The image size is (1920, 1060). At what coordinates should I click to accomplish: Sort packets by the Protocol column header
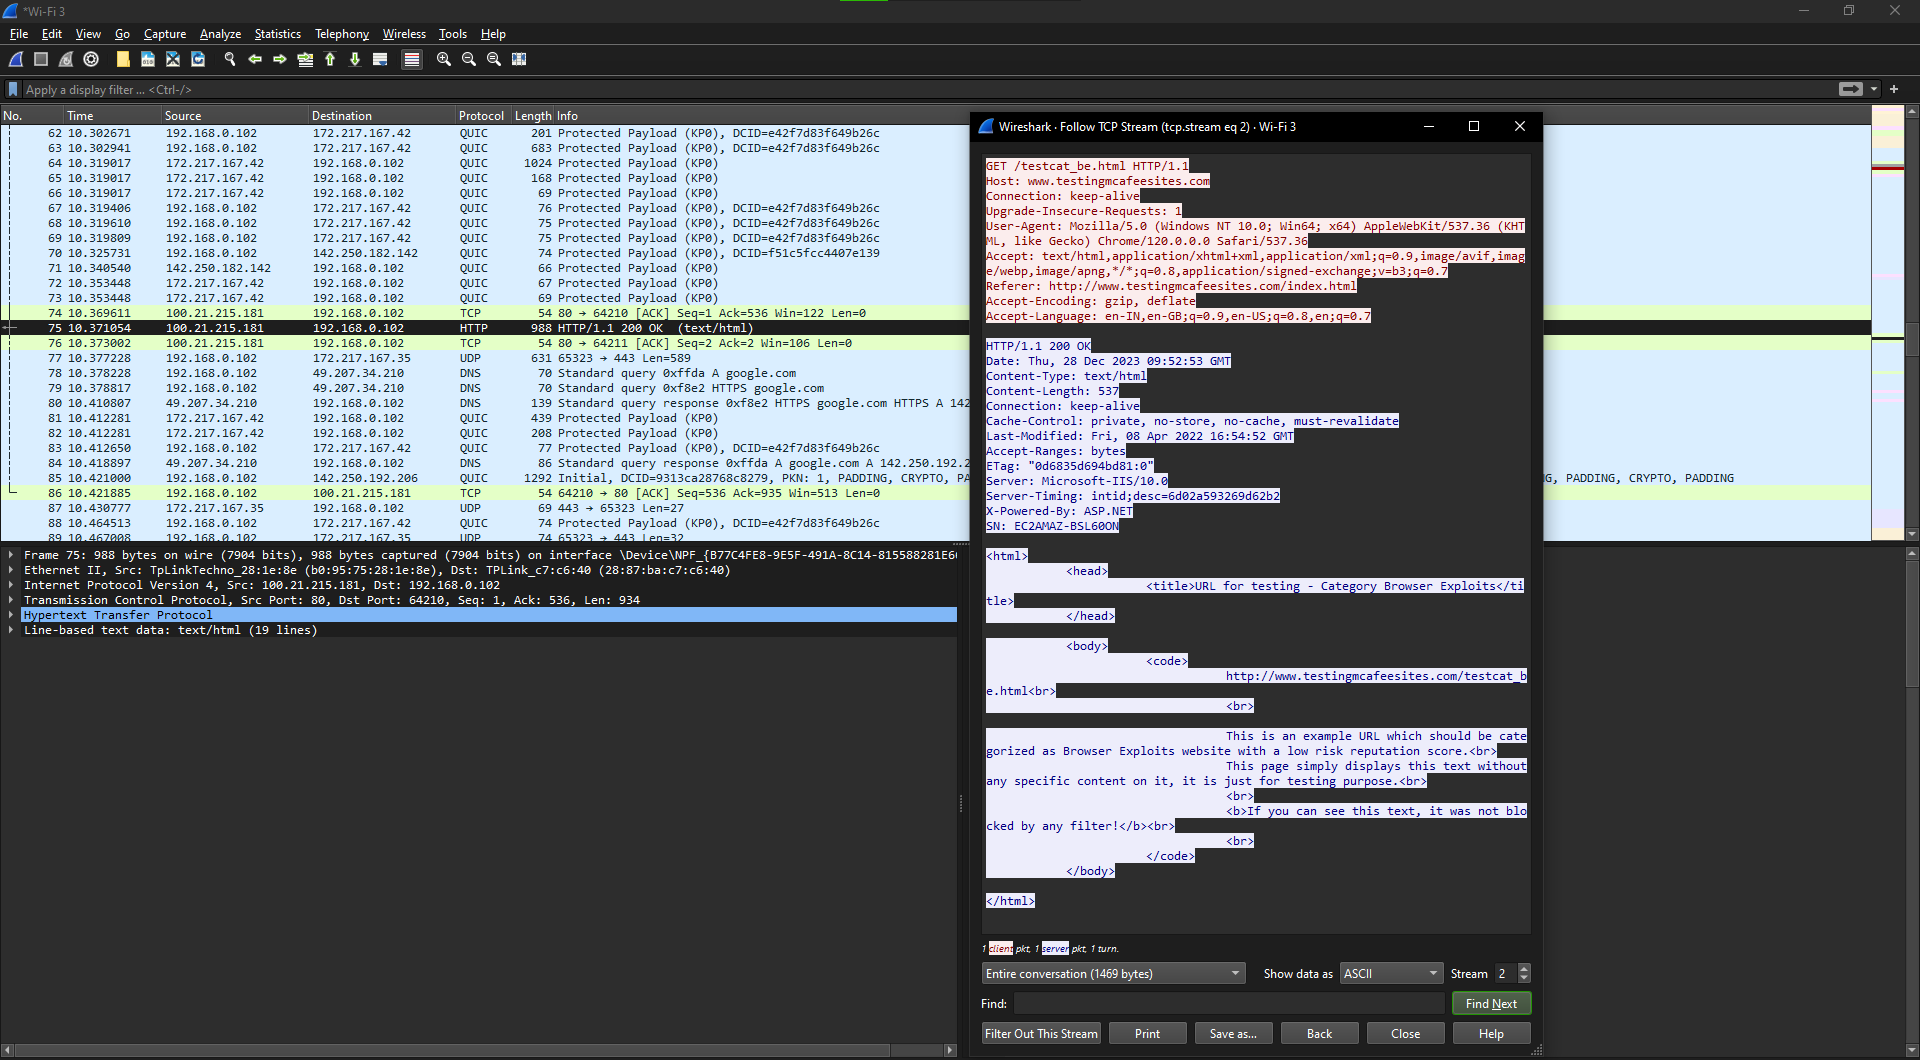481,116
